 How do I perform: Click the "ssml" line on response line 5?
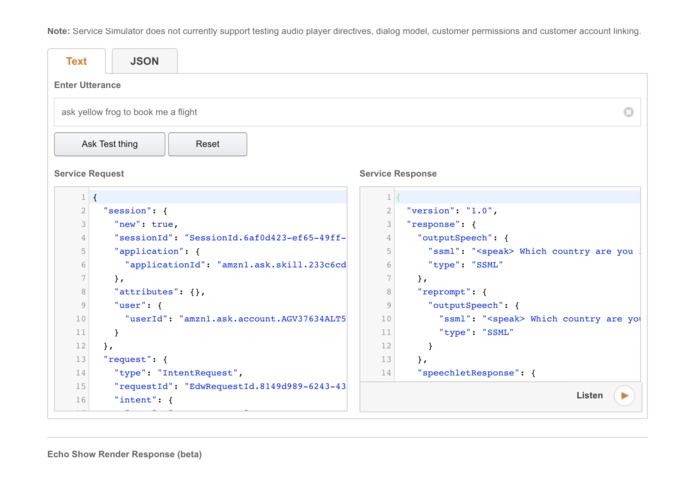(x=534, y=252)
